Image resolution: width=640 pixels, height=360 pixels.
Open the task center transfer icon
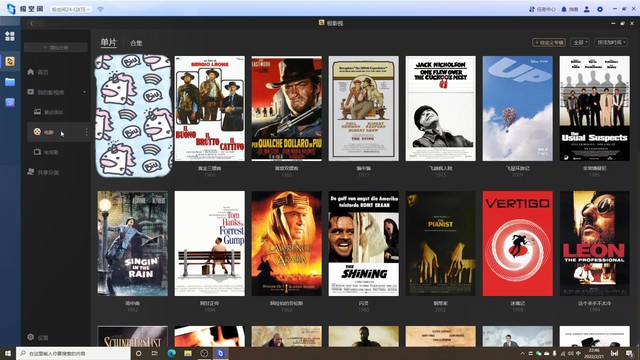pyautogui.click(x=532, y=9)
